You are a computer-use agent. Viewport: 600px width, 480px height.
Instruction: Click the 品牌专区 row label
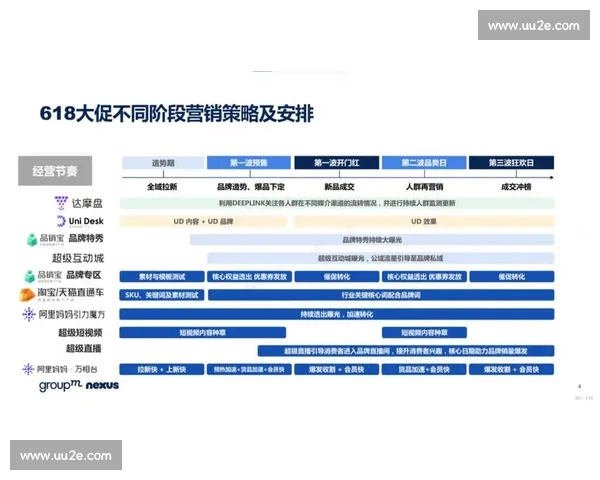tap(84, 275)
